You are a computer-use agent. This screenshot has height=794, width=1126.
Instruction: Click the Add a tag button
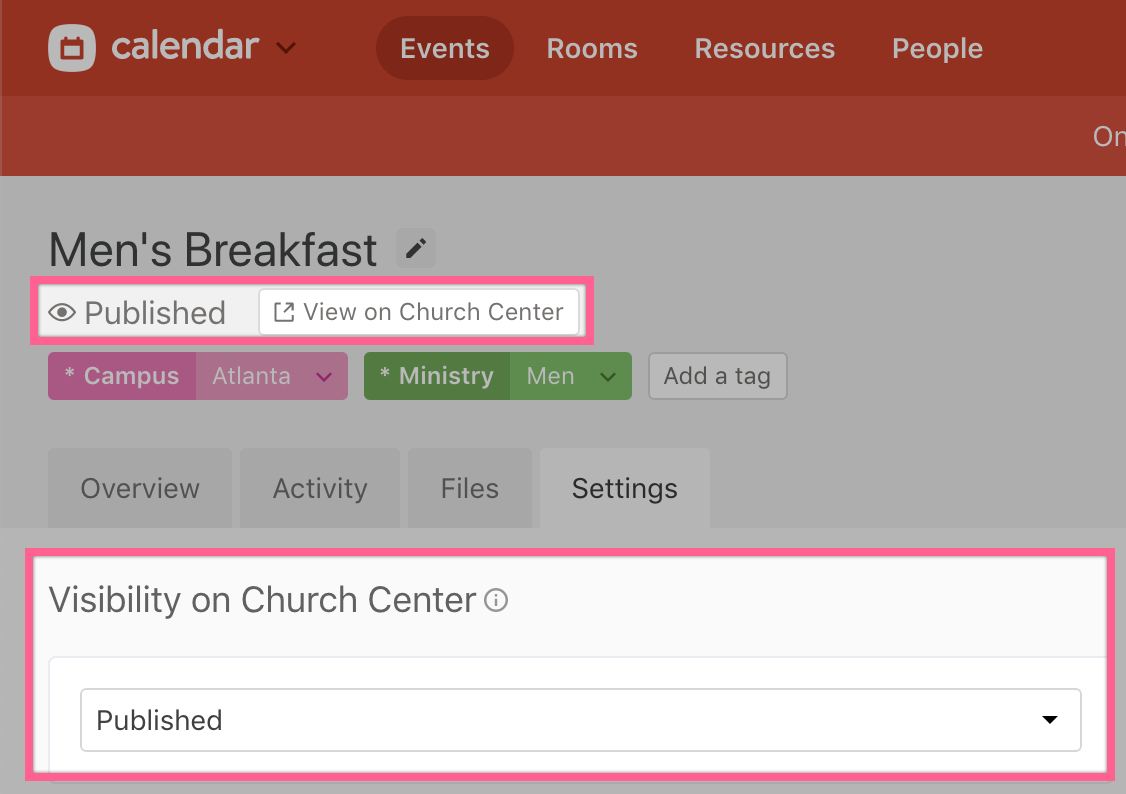point(717,376)
